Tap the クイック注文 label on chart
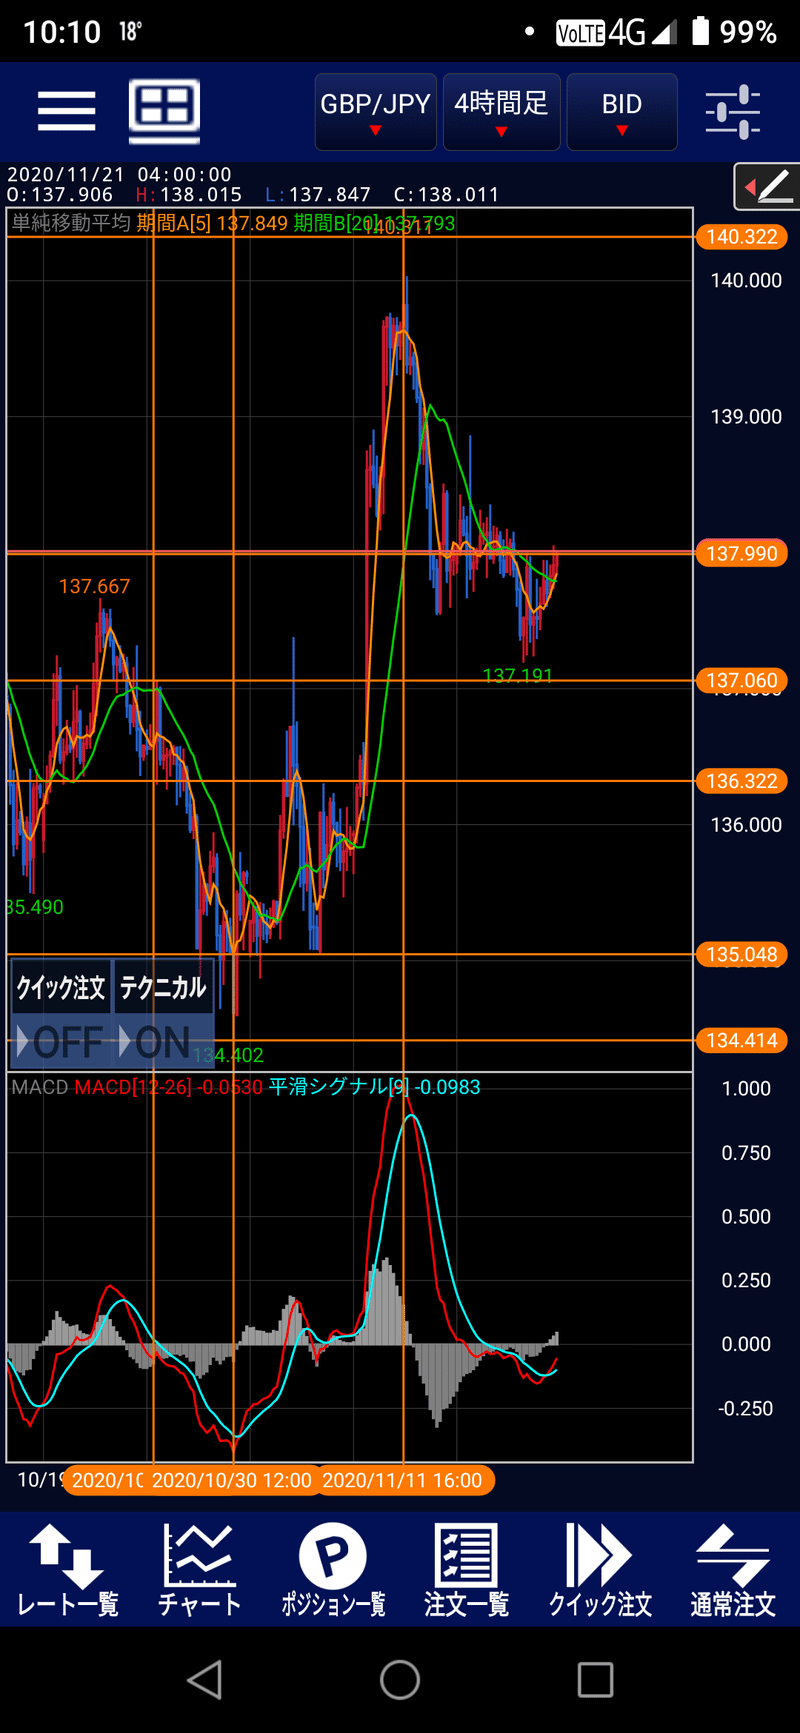Image resolution: width=800 pixels, height=1733 pixels. pos(61,988)
